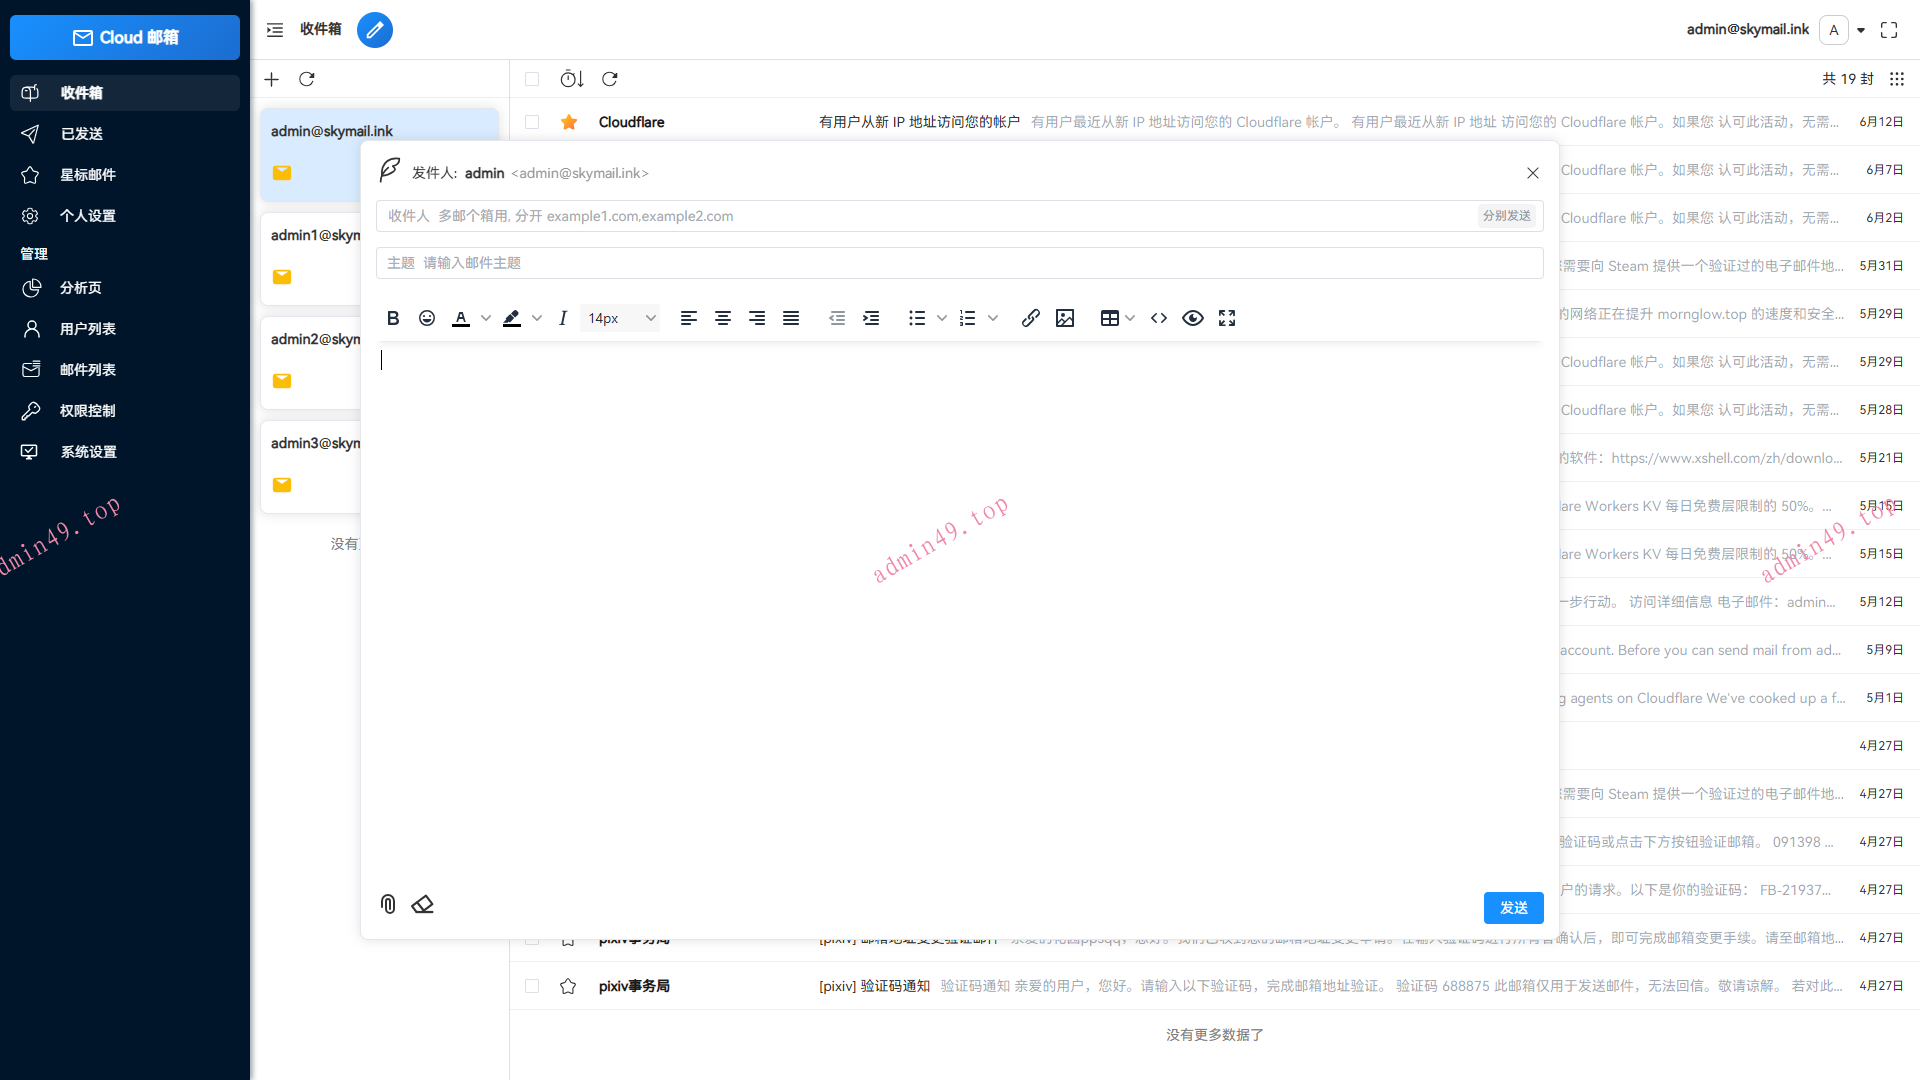
Task: Insert an emoji with the smiley icon
Action: coord(427,318)
